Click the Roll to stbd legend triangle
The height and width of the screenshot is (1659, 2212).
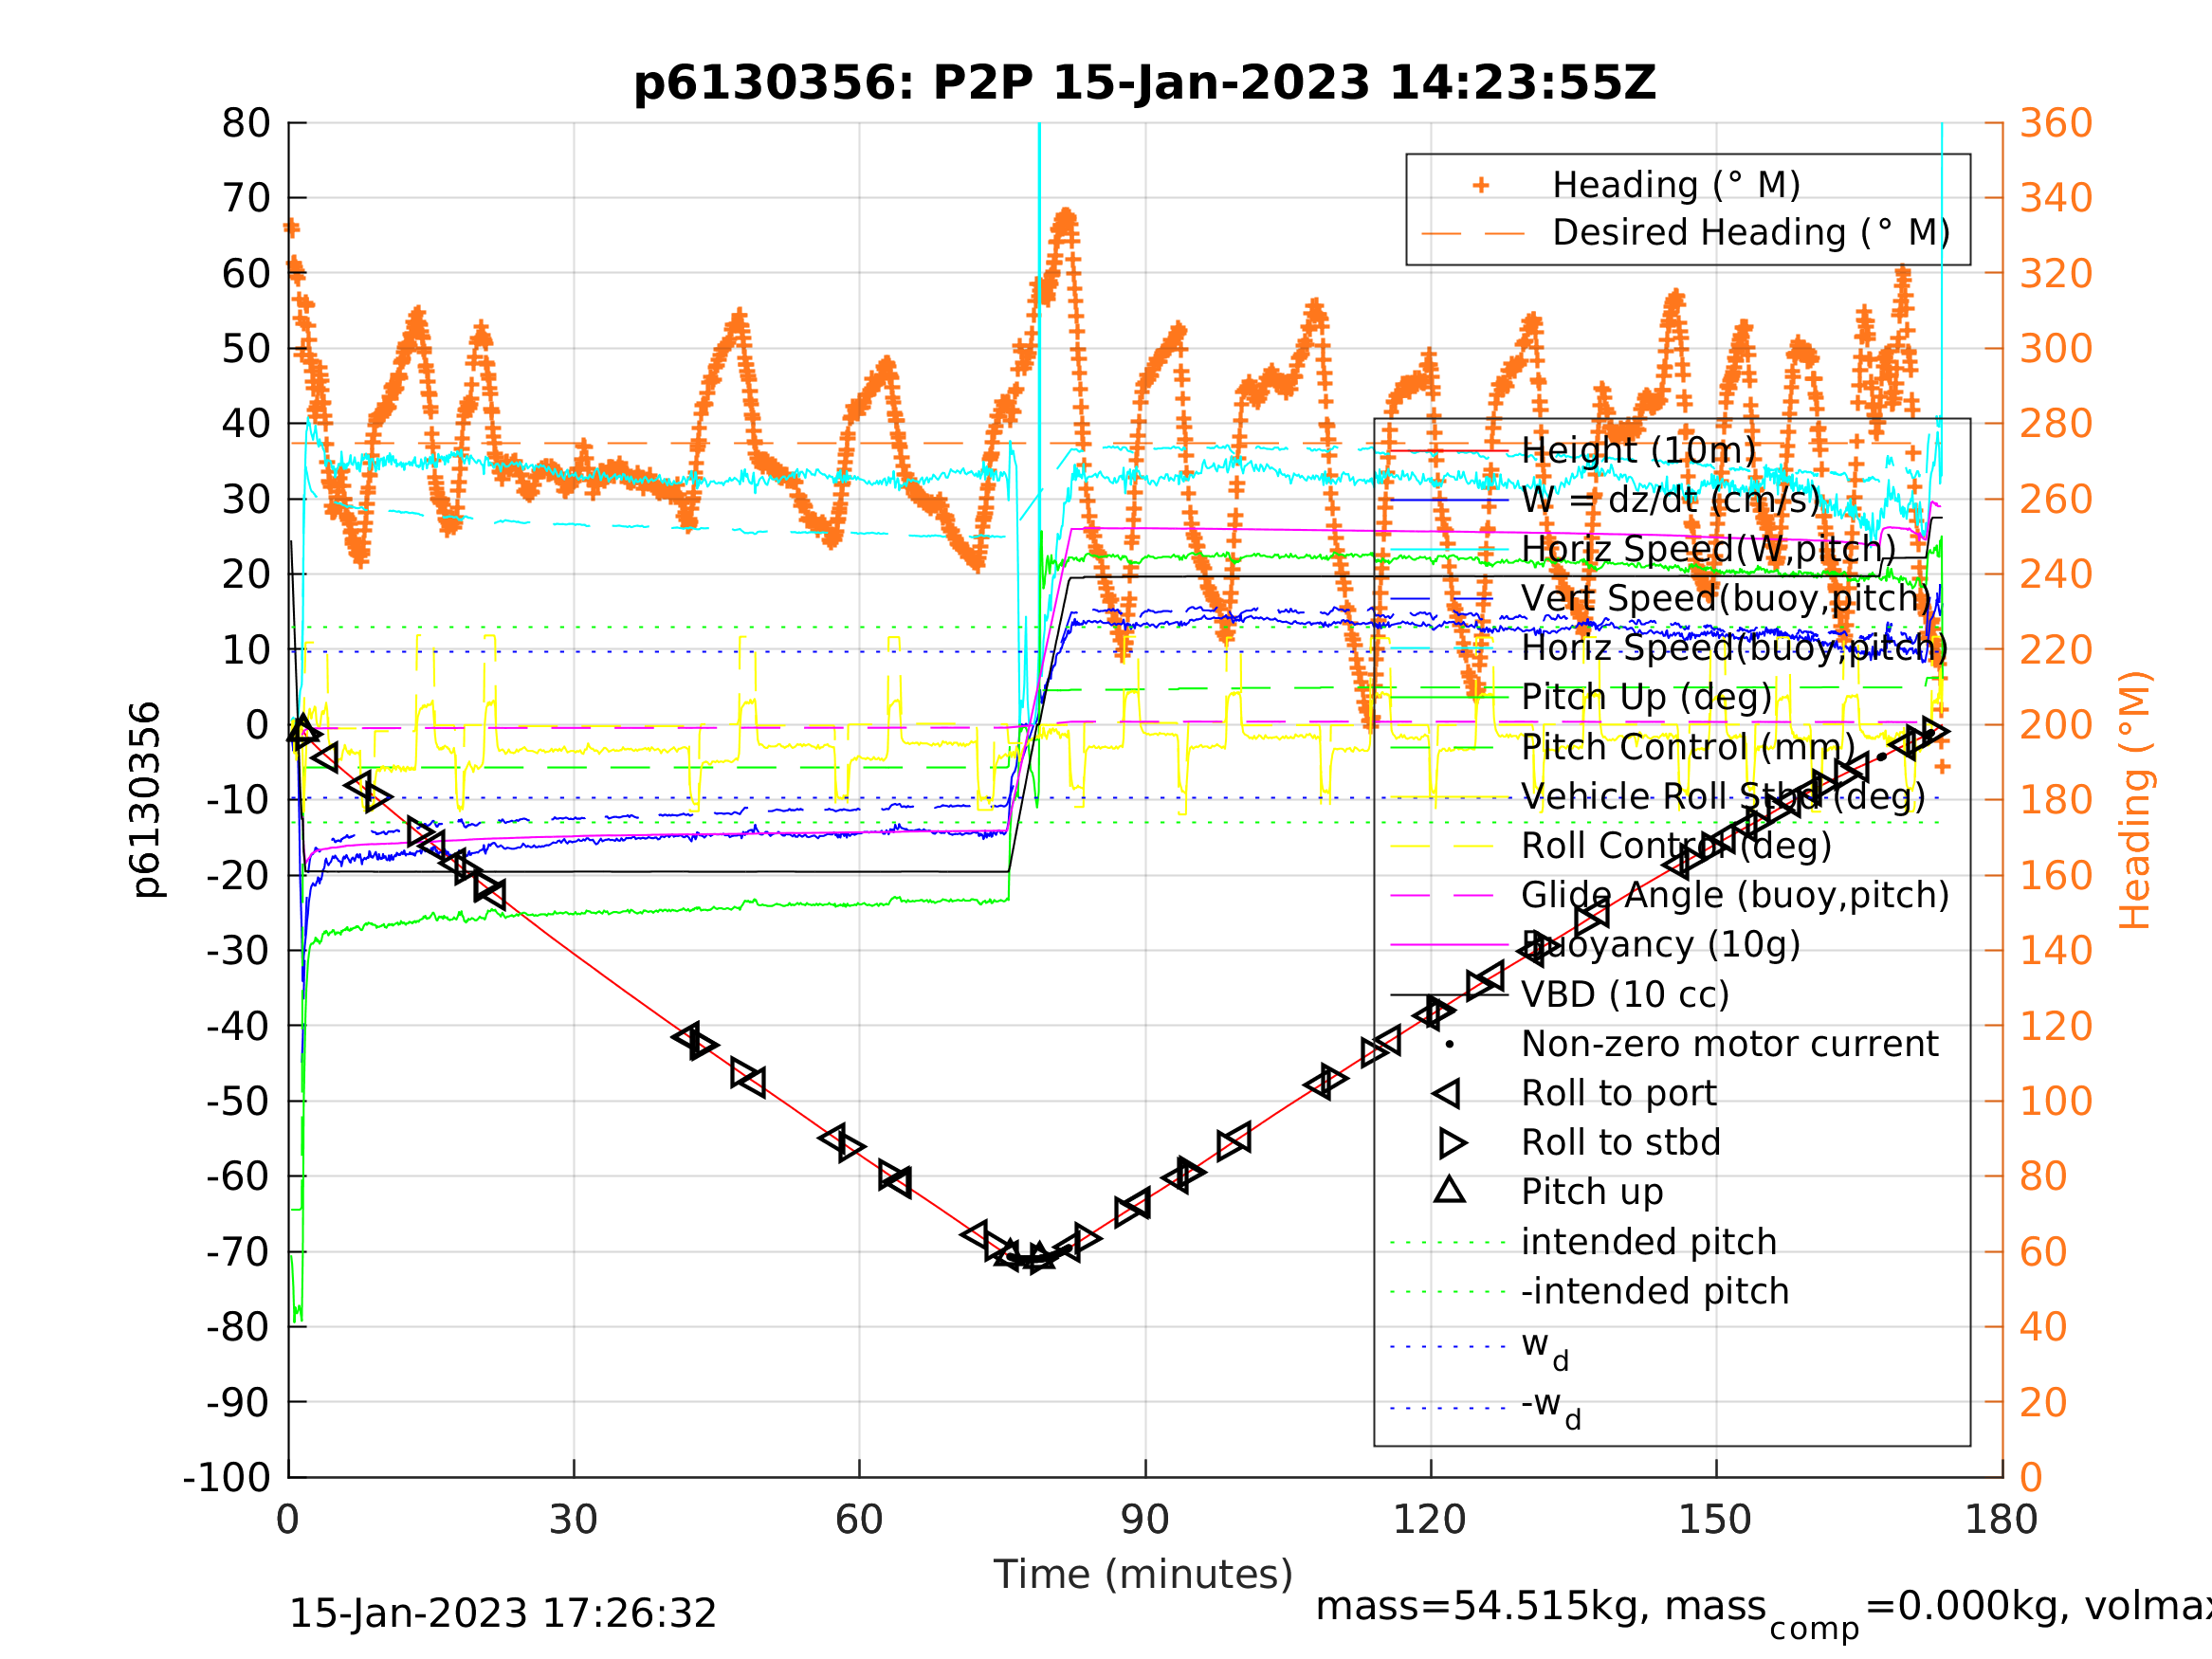click(1452, 1142)
